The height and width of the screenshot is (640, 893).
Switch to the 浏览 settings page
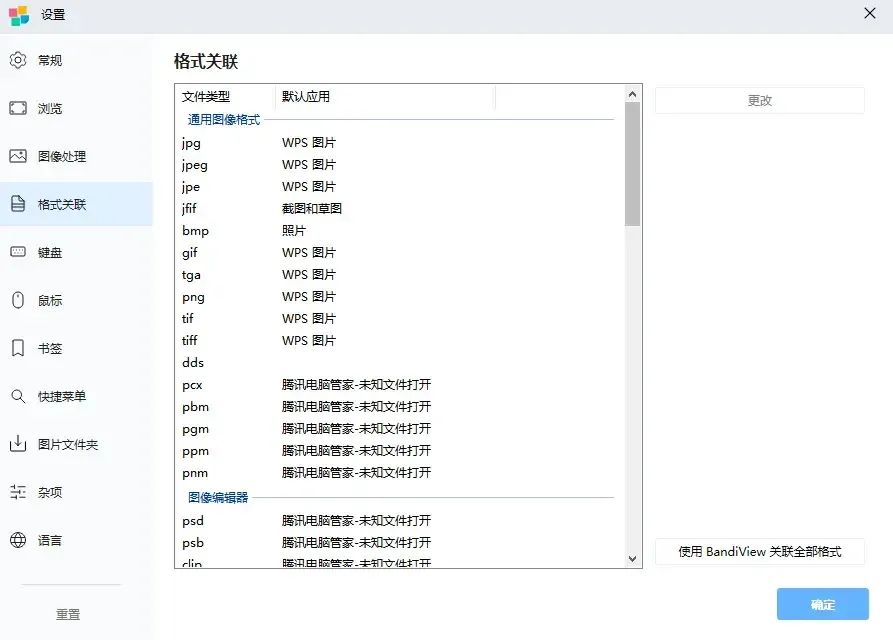click(x=76, y=108)
